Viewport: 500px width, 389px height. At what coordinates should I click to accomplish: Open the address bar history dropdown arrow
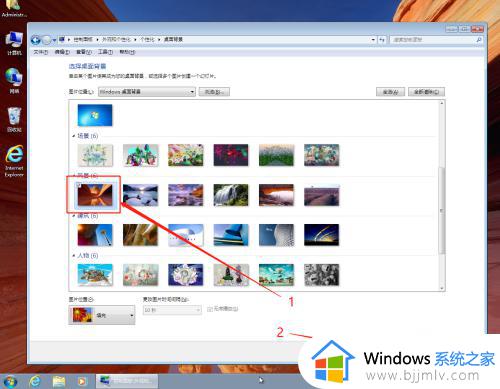click(373, 40)
